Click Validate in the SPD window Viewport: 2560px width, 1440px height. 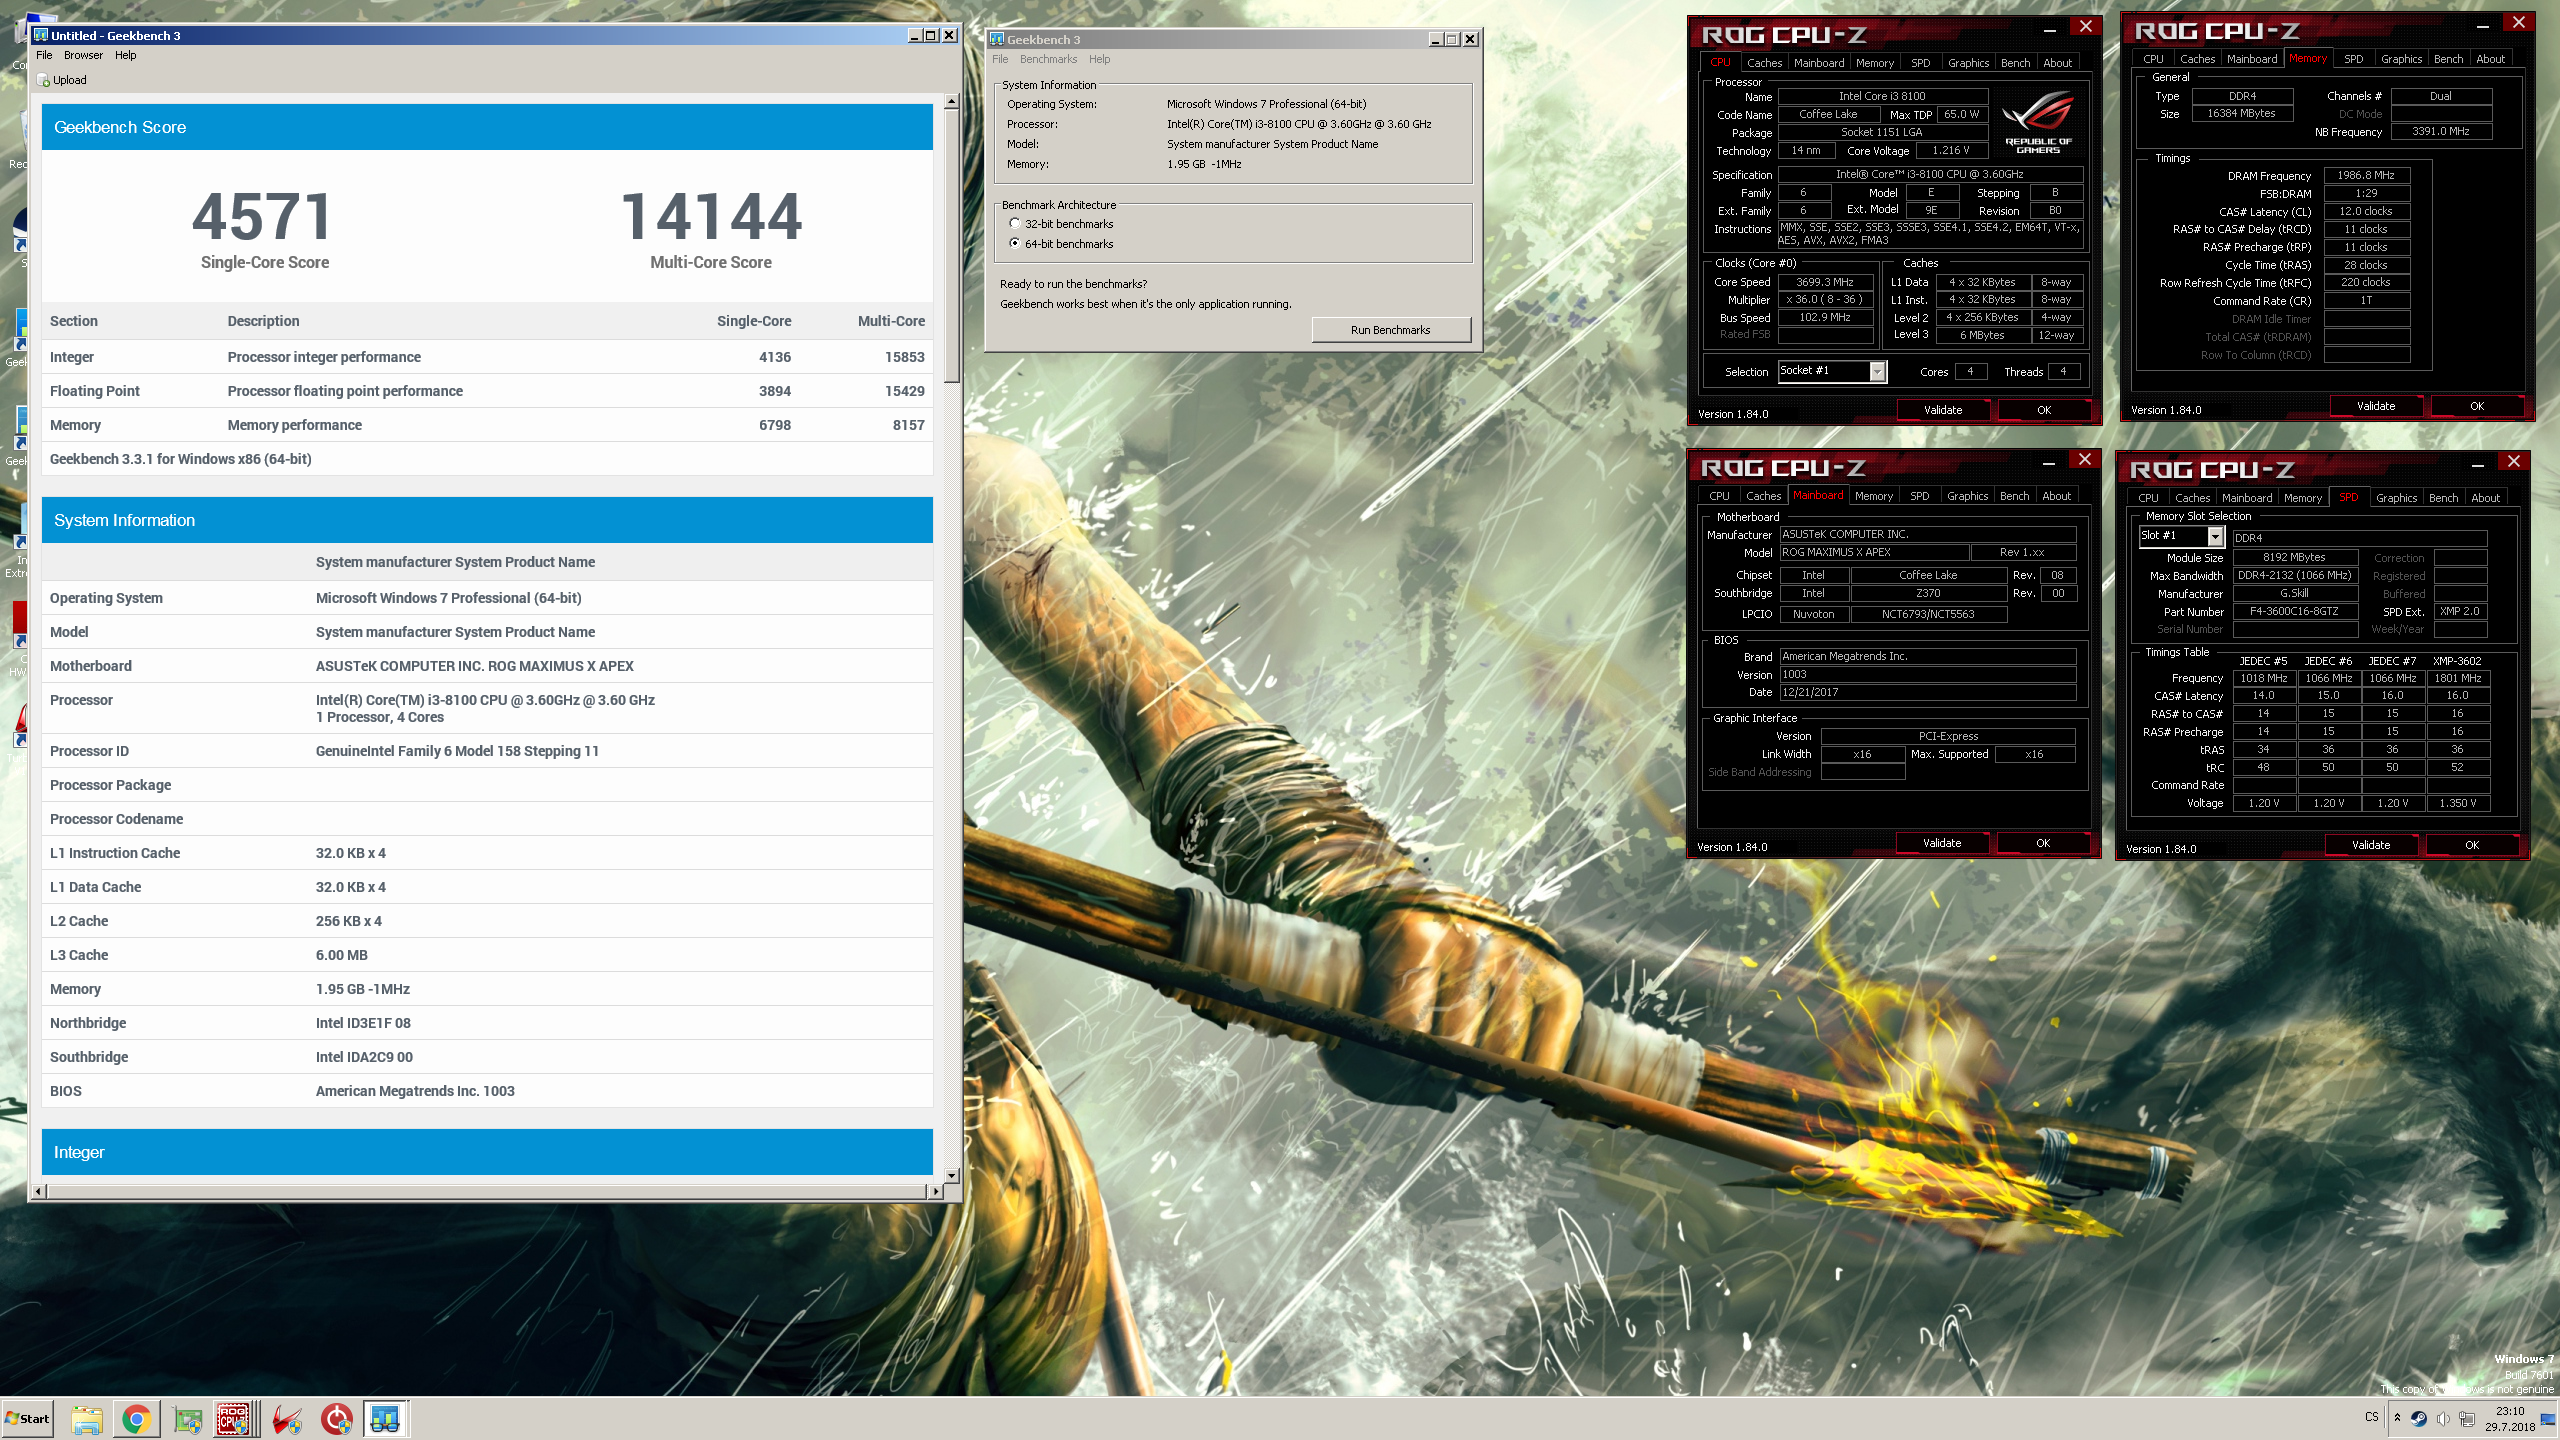click(2371, 845)
